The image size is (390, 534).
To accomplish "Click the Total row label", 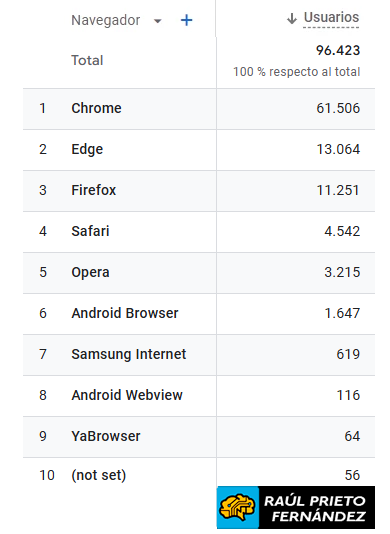I will [87, 61].
